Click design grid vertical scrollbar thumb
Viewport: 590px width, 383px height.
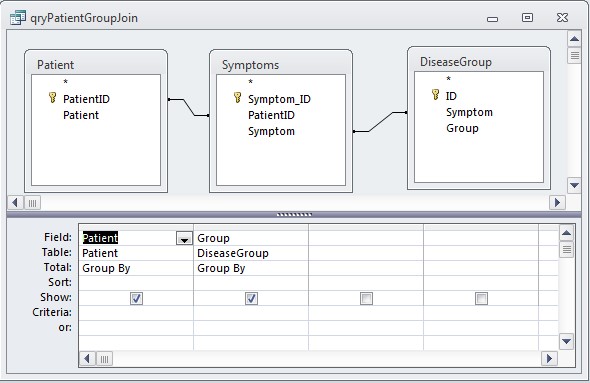tap(567, 249)
